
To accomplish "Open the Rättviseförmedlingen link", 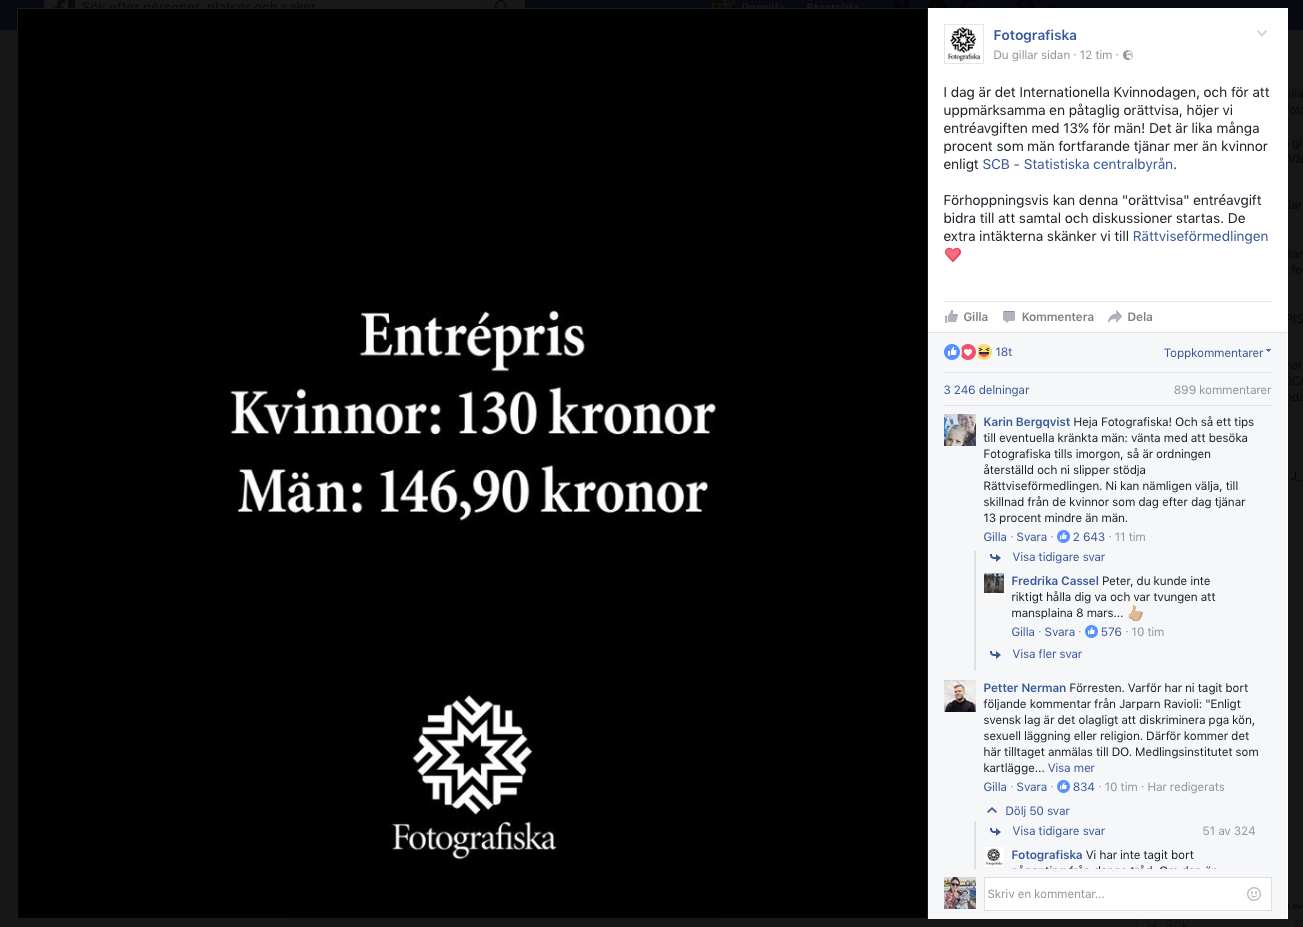I will coord(1200,236).
